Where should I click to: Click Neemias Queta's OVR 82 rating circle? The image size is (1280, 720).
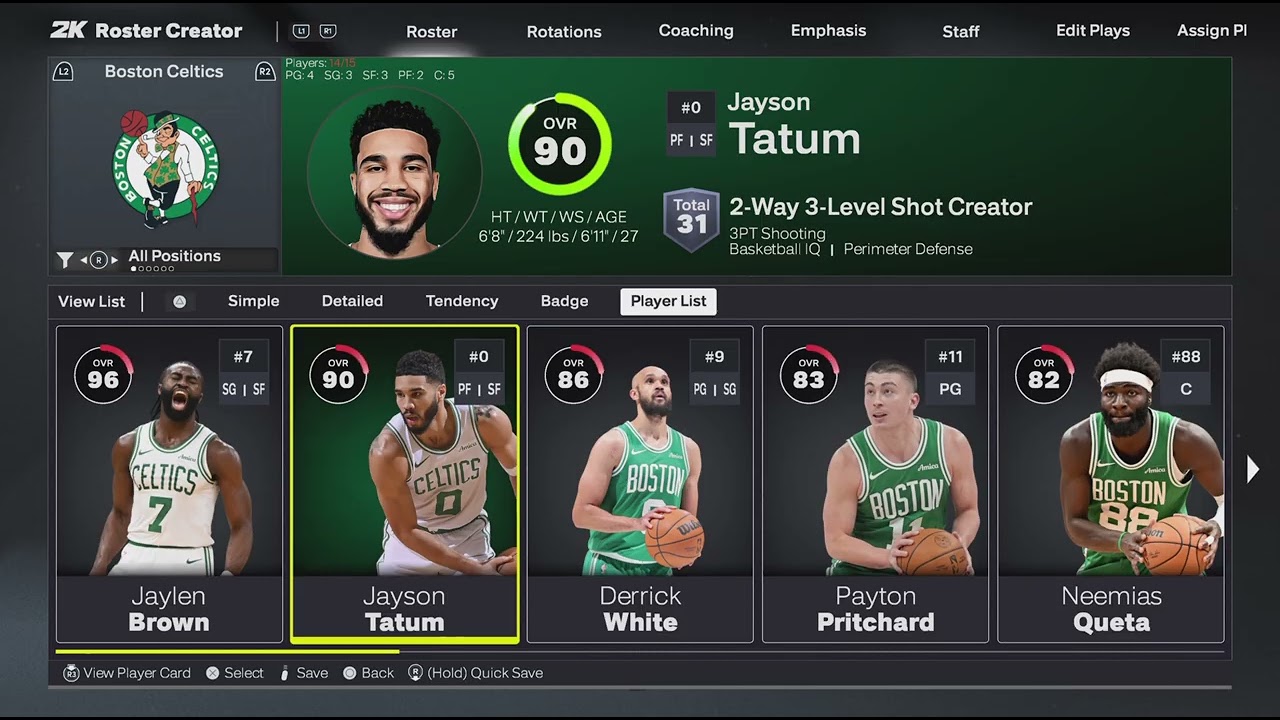tap(1044, 374)
